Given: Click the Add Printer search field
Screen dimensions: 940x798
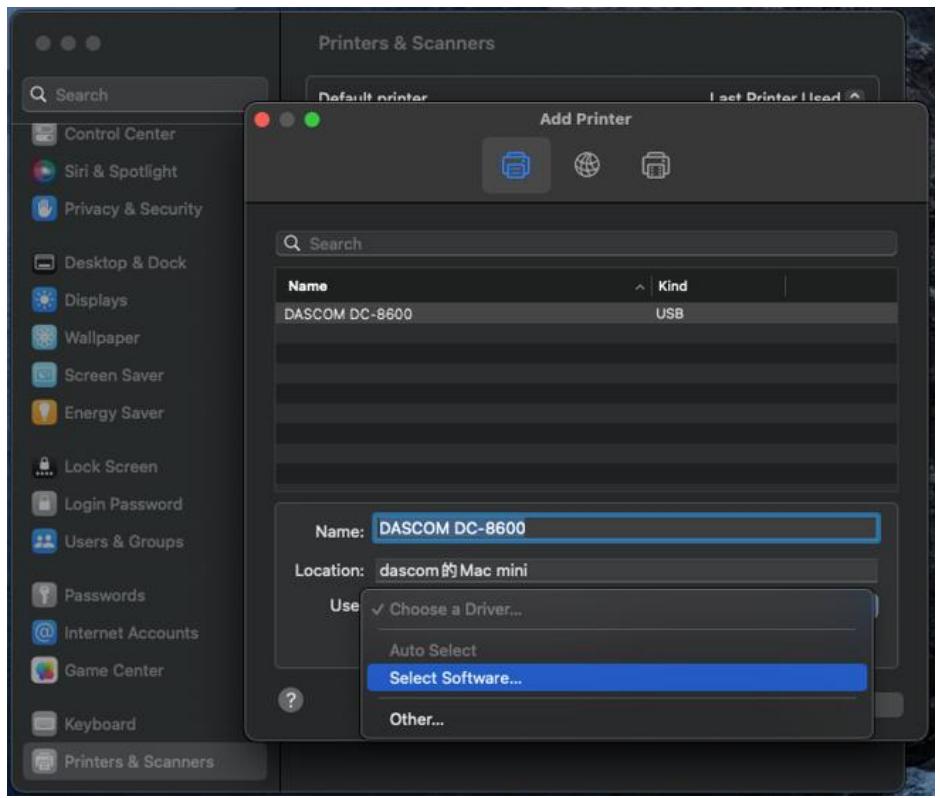Looking at the screenshot, I should pyautogui.click(x=586, y=243).
